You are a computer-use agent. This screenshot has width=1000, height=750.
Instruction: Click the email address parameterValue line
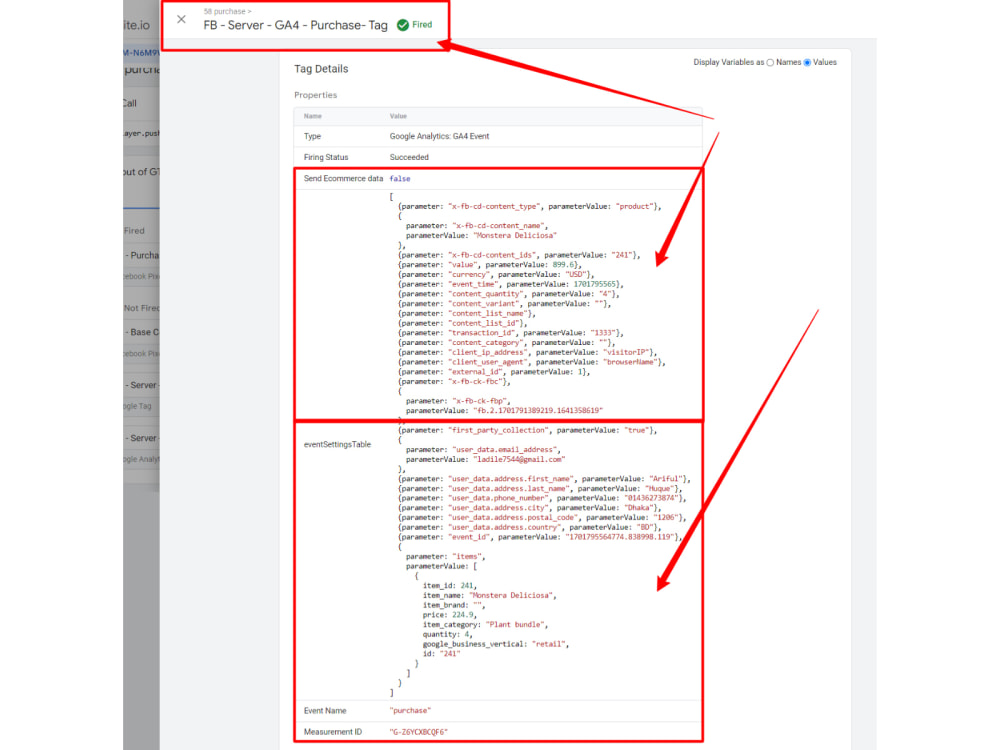(485, 459)
